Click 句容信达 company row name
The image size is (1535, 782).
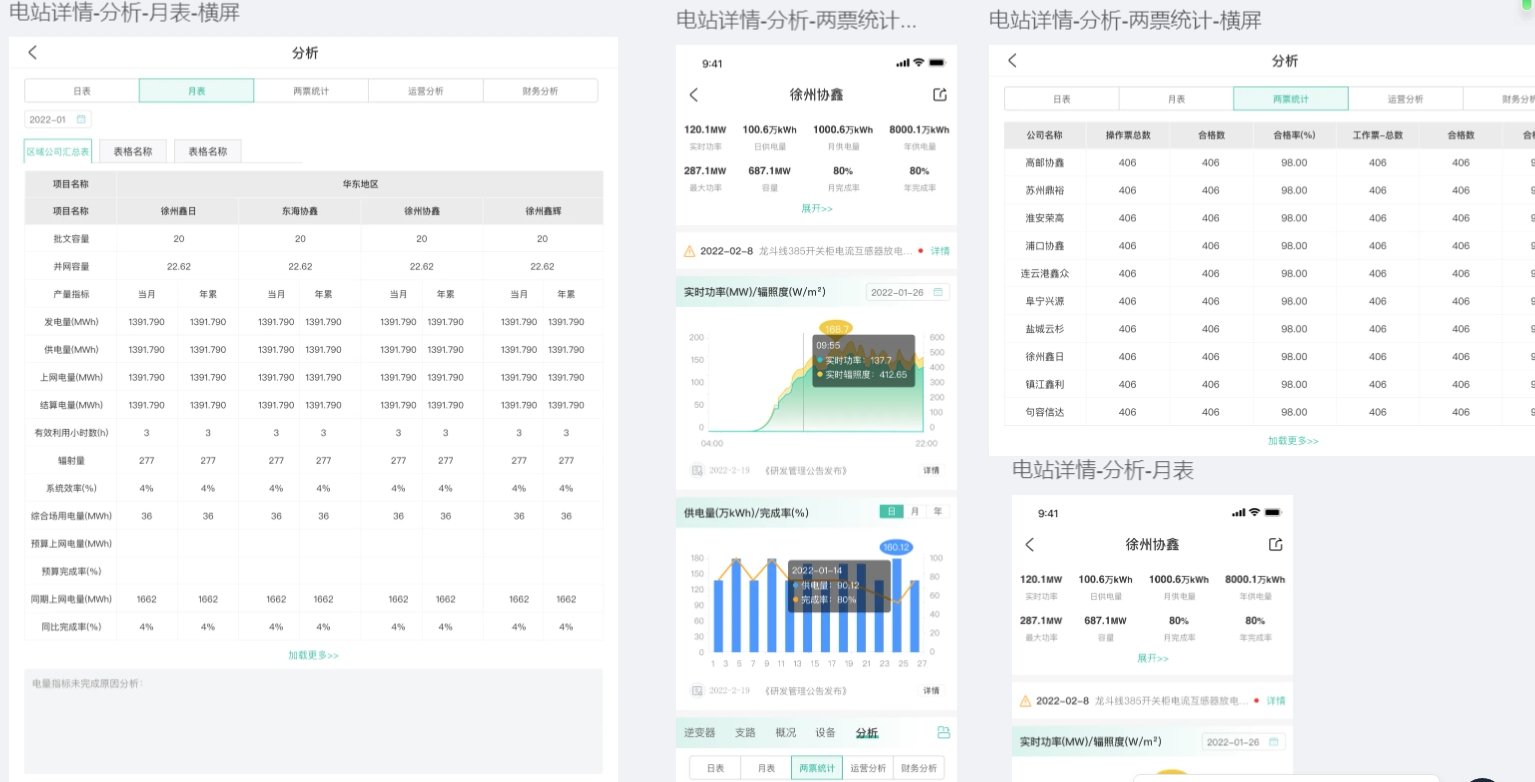(1044, 412)
